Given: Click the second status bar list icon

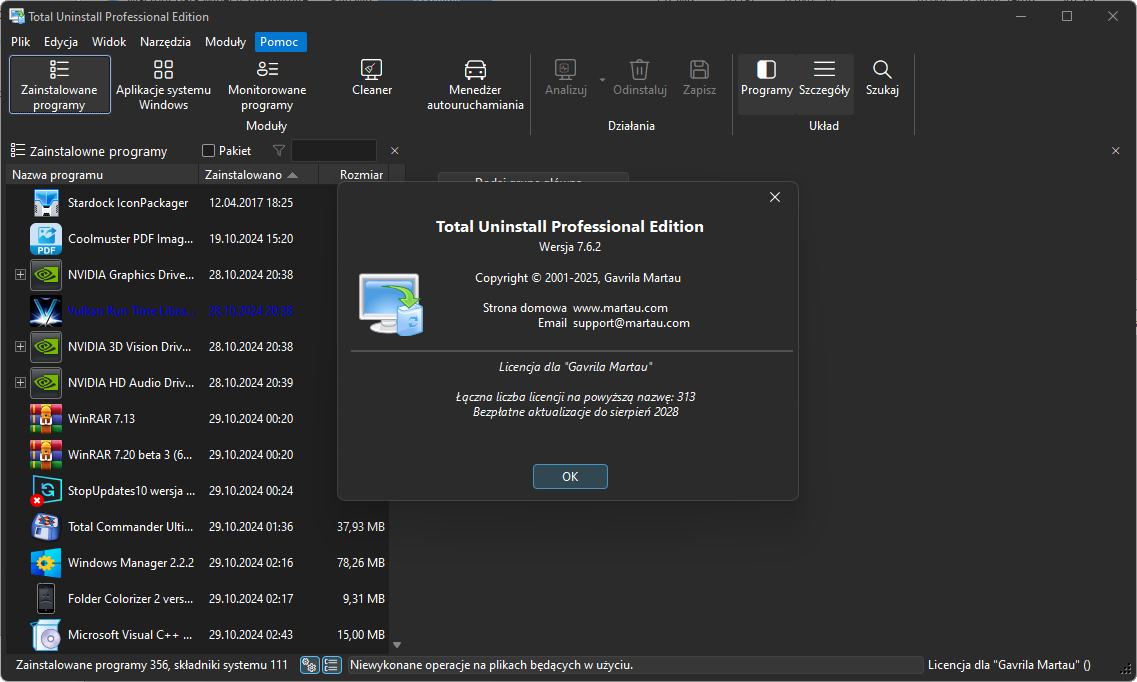Looking at the screenshot, I should [x=331, y=665].
